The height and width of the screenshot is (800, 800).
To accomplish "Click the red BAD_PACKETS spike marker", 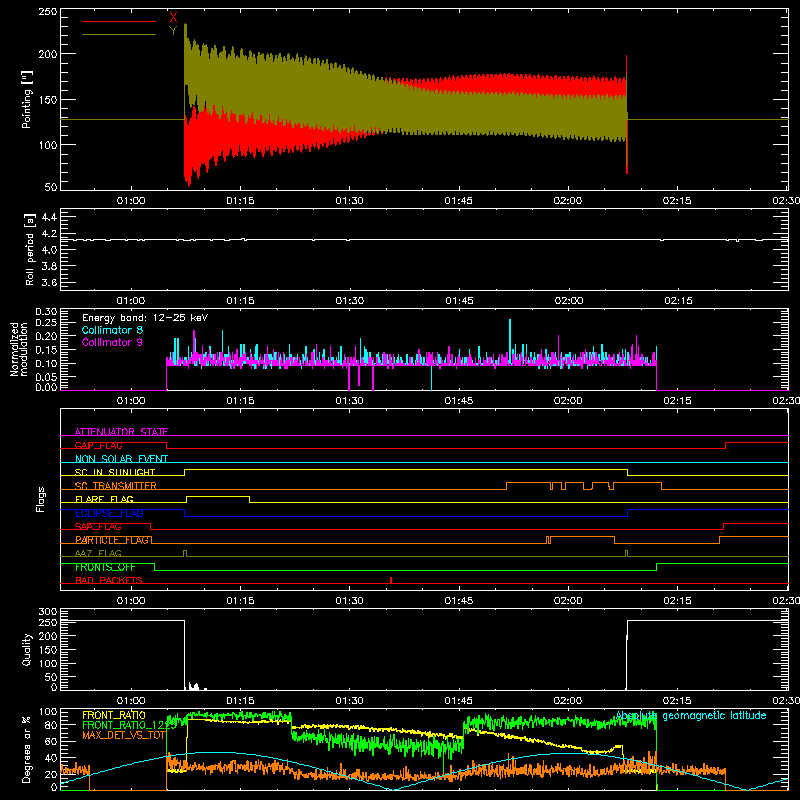I will point(391,580).
